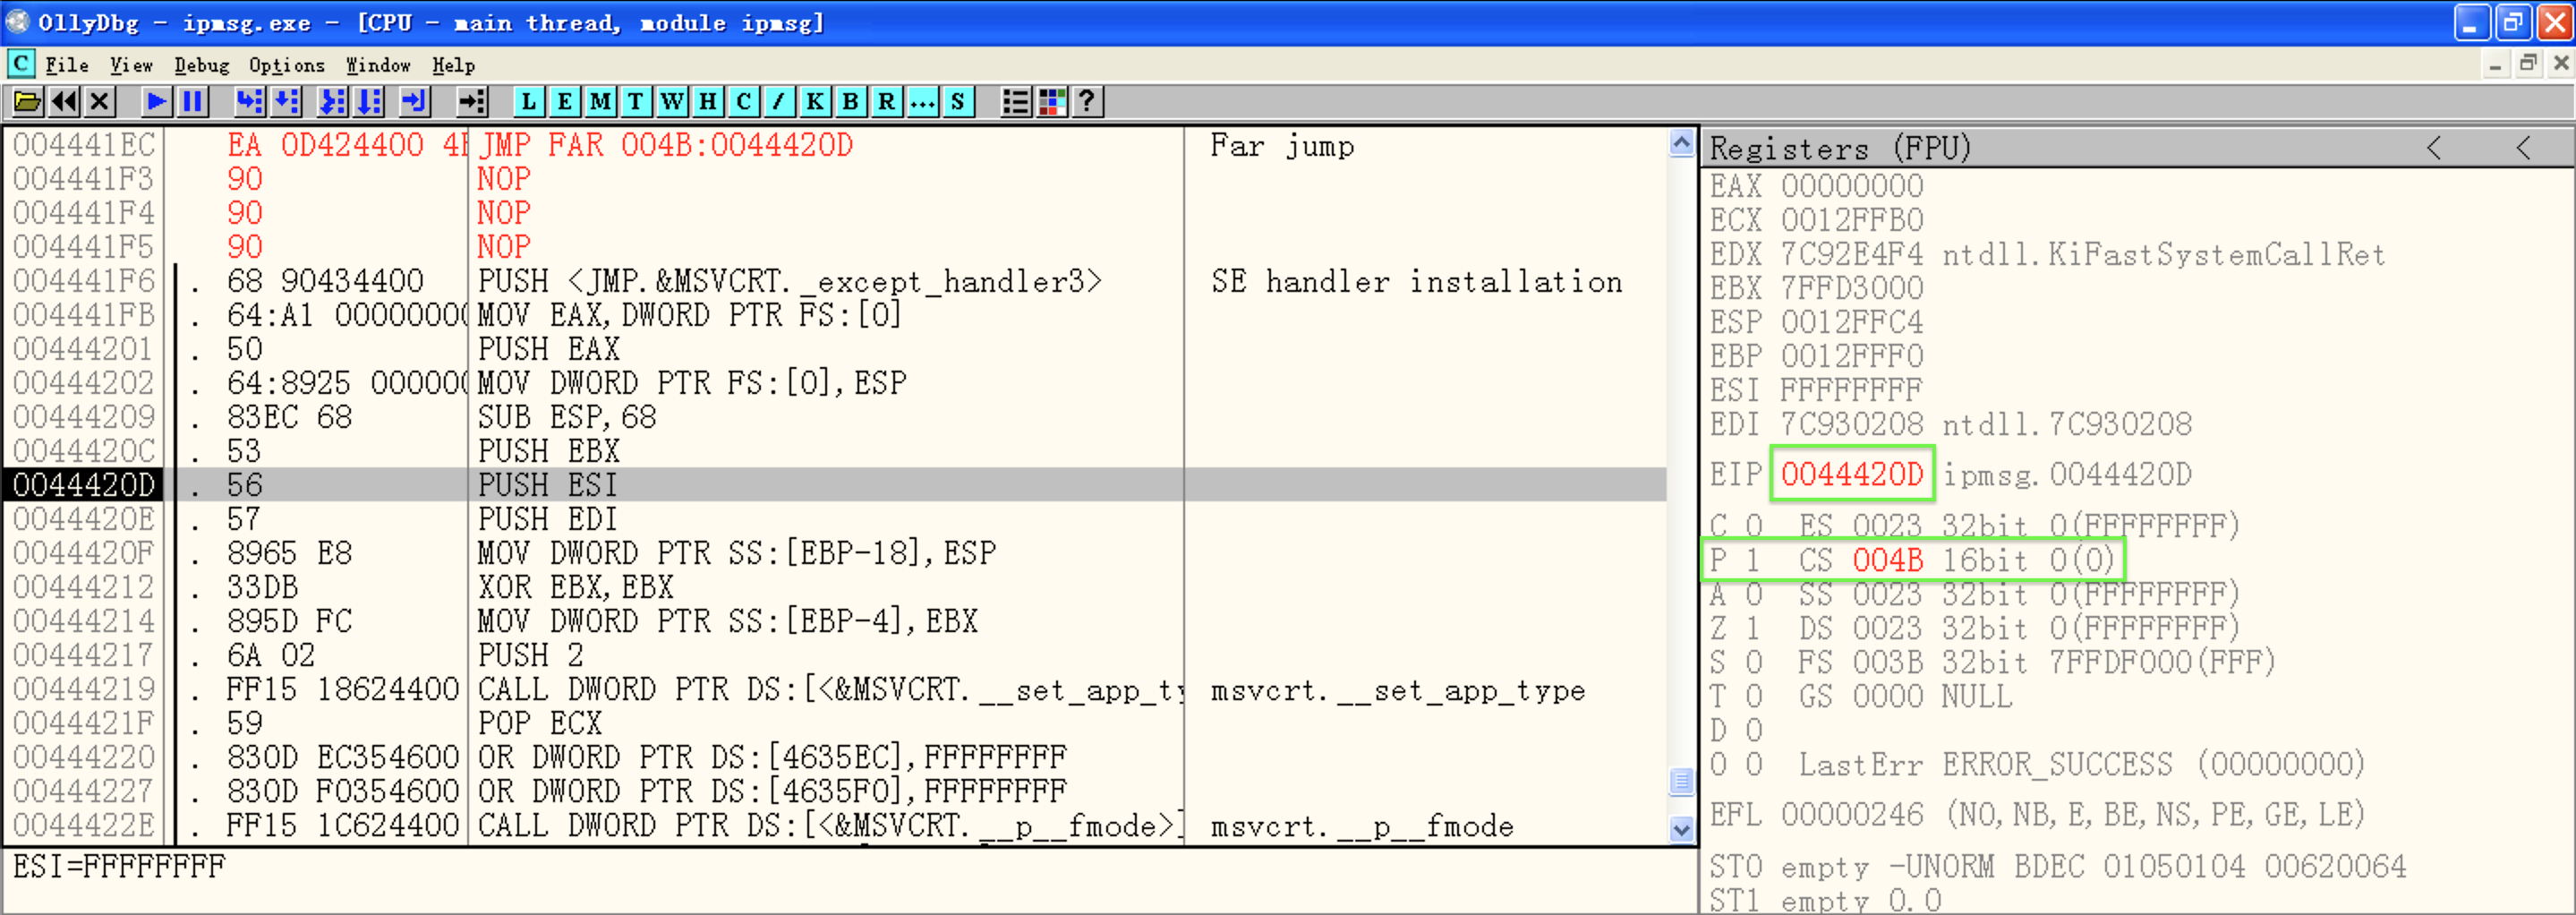2576x915 pixels.
Task: Click address 004441F6 in the disassembly
Action: coord(84,281)
